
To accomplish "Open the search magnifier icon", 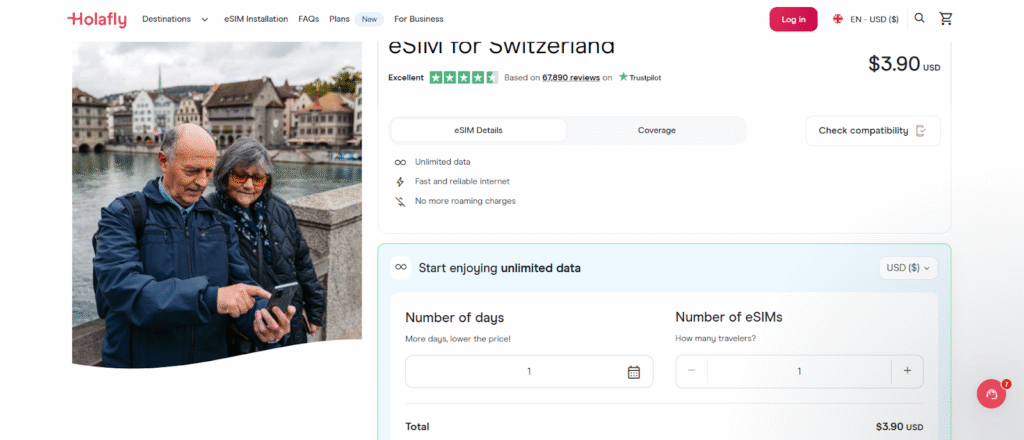I will pos(919,18).
